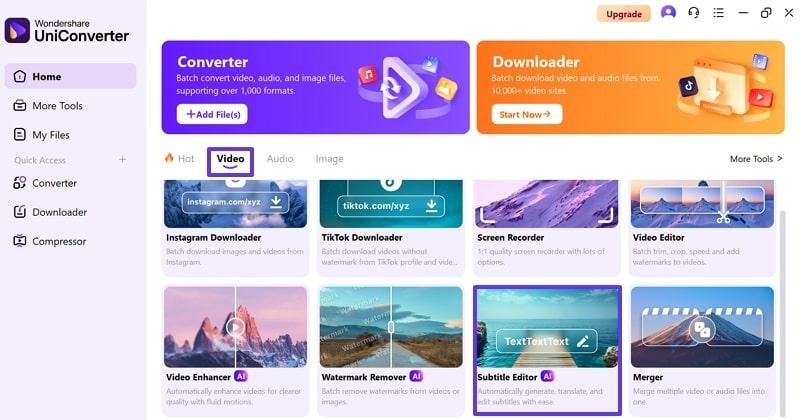Click the My Files icon

(x=19, y=135)
